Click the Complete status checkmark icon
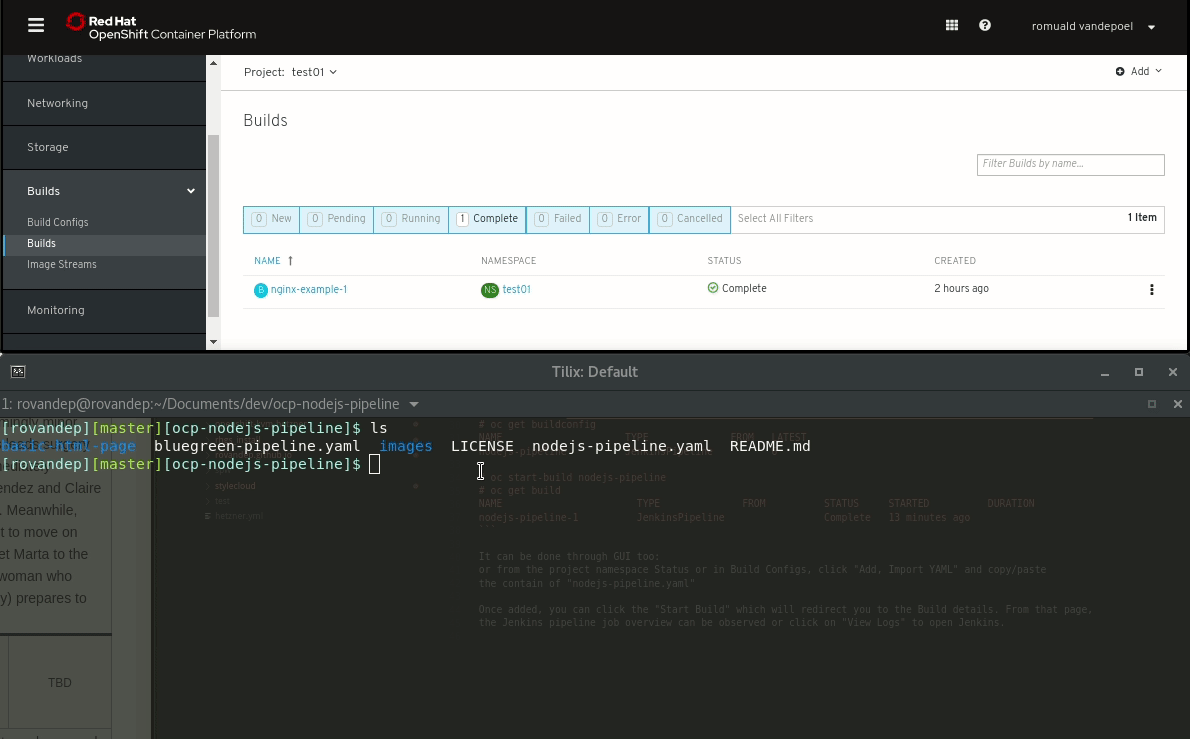1190x739 pixels. tap(713, 288)
